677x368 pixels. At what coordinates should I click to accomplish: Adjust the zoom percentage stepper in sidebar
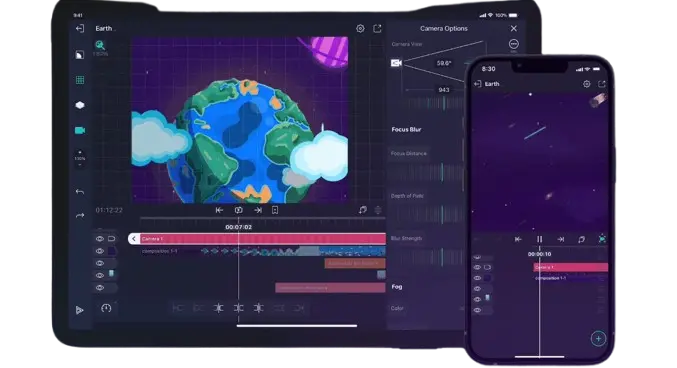coord(80,159)
